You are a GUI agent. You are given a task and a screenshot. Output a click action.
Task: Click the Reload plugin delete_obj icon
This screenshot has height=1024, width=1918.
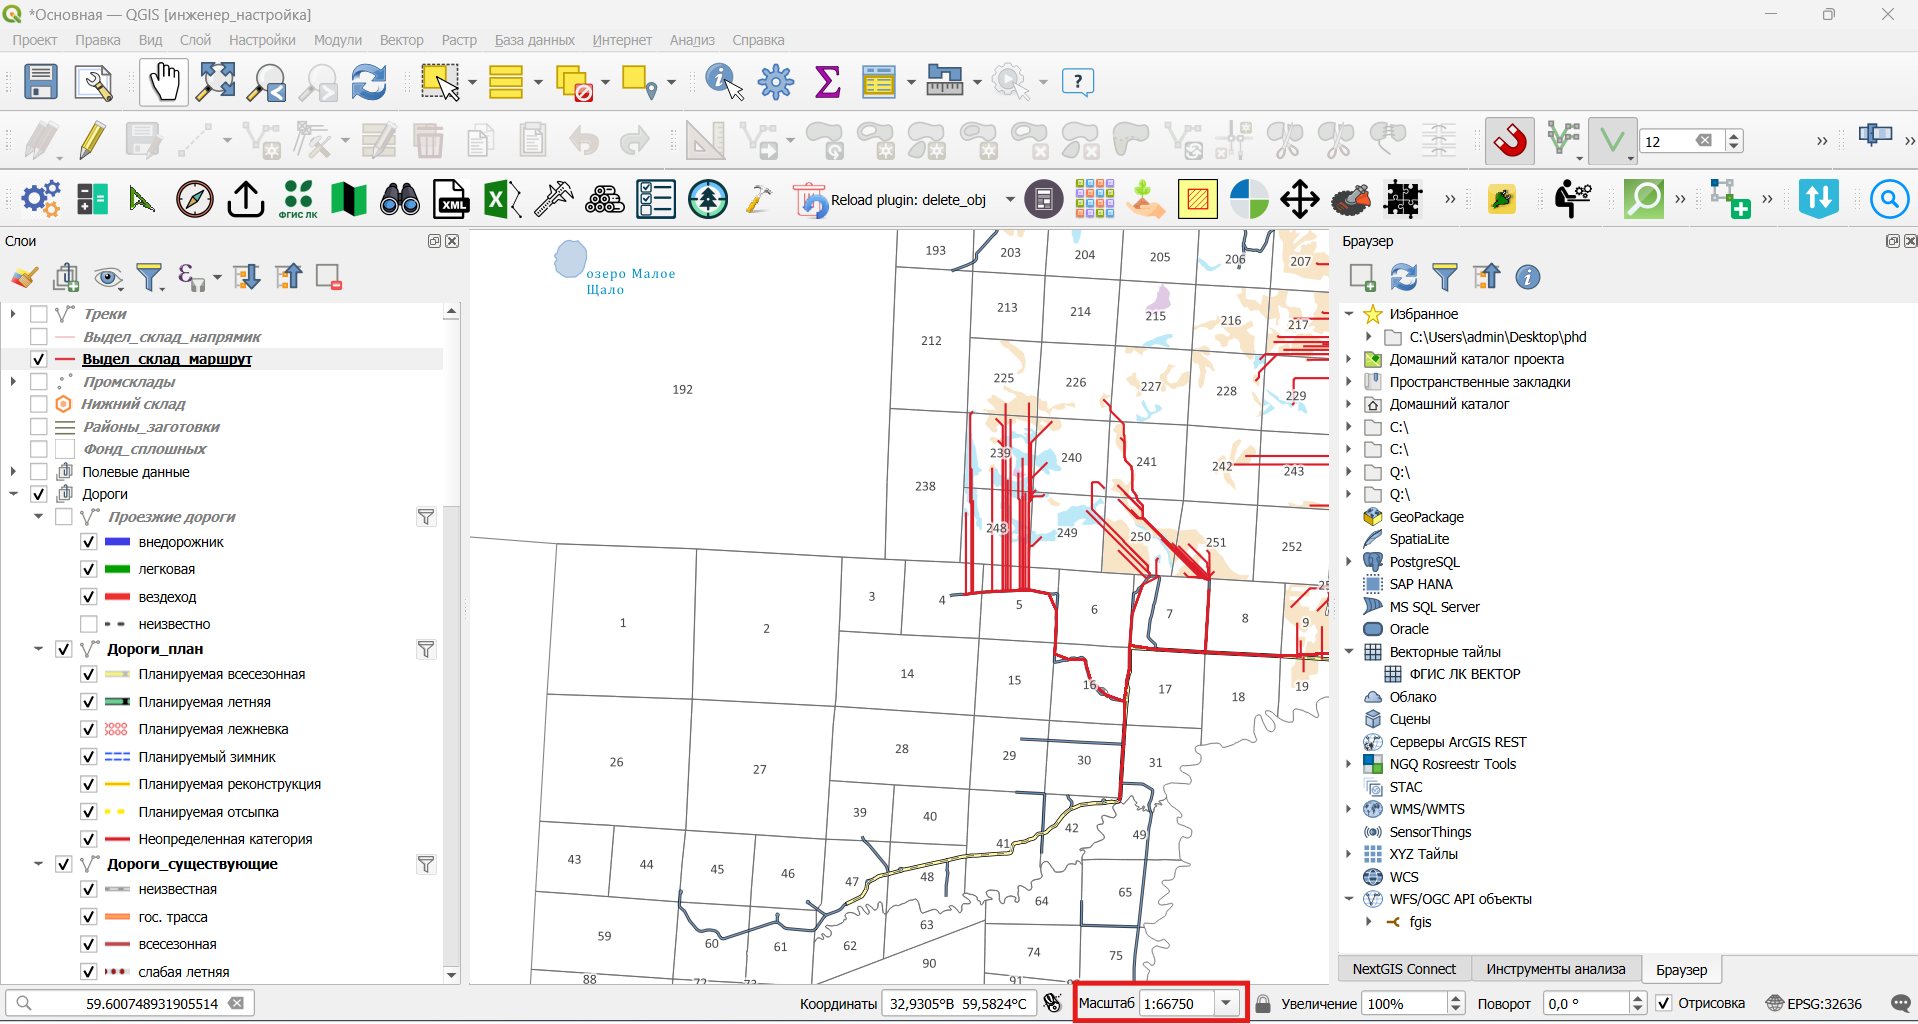[x=809, y=200]
